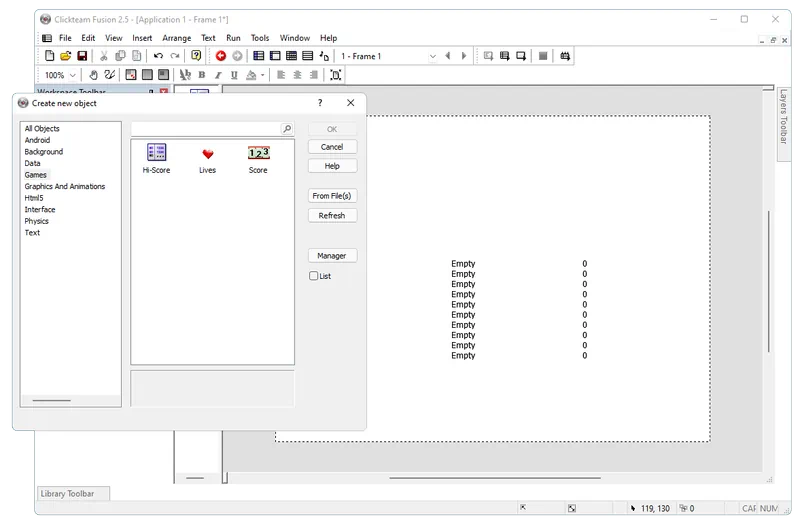
Task: Click the Cancel button
Action: (332, 146)
